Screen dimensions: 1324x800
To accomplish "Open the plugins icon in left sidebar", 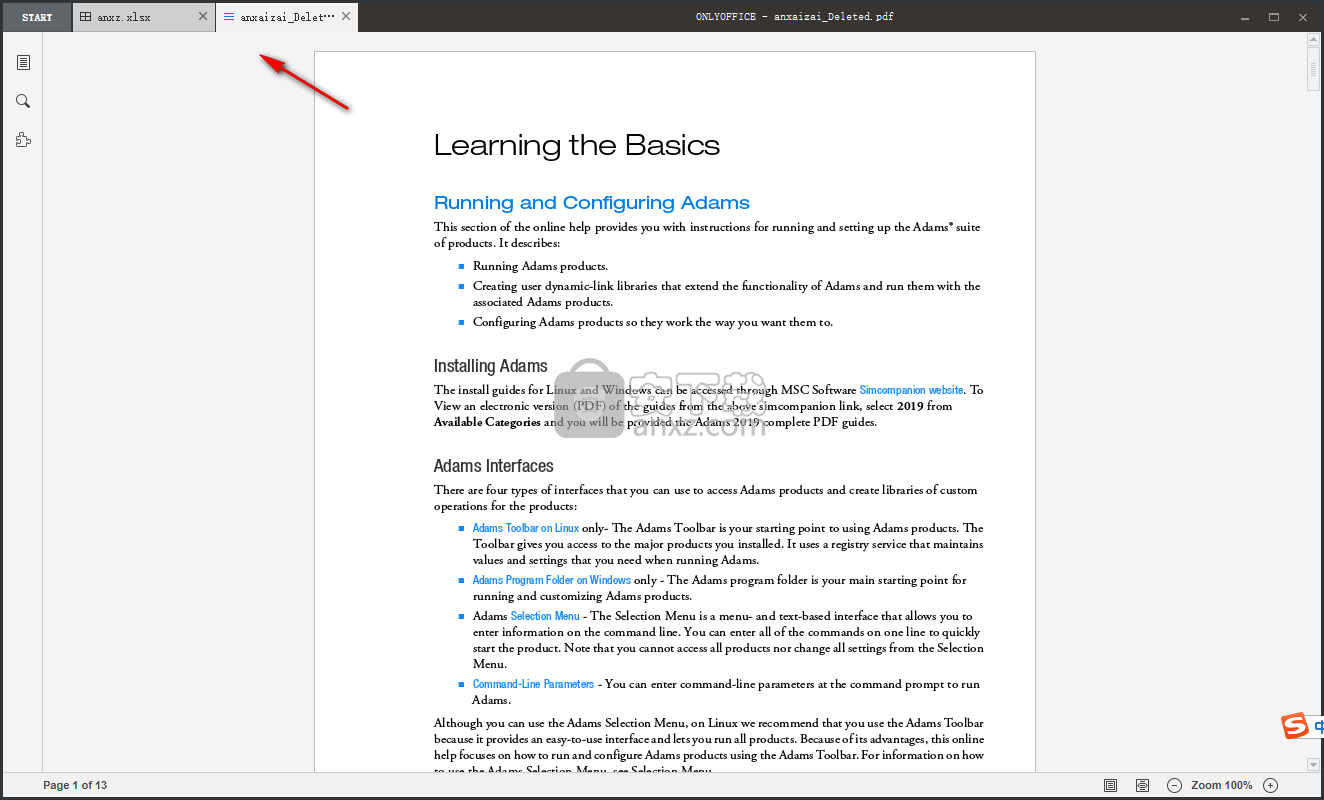I will click(23, 140).
